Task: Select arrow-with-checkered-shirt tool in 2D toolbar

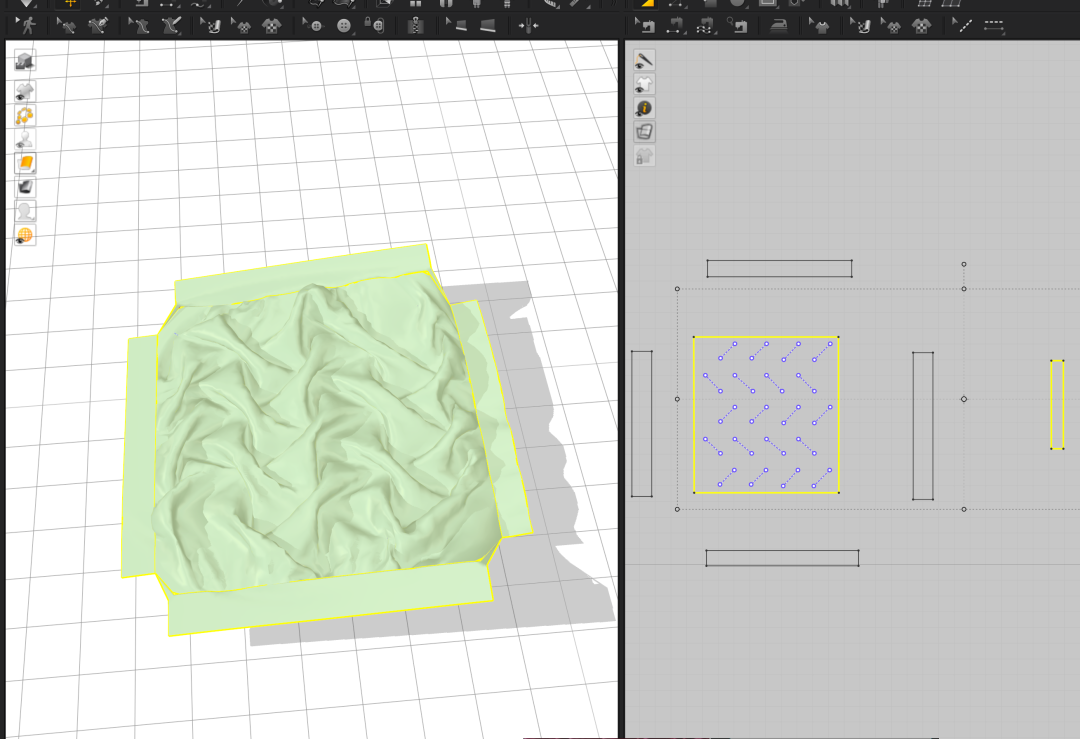Action: click(x=891, y=26)
